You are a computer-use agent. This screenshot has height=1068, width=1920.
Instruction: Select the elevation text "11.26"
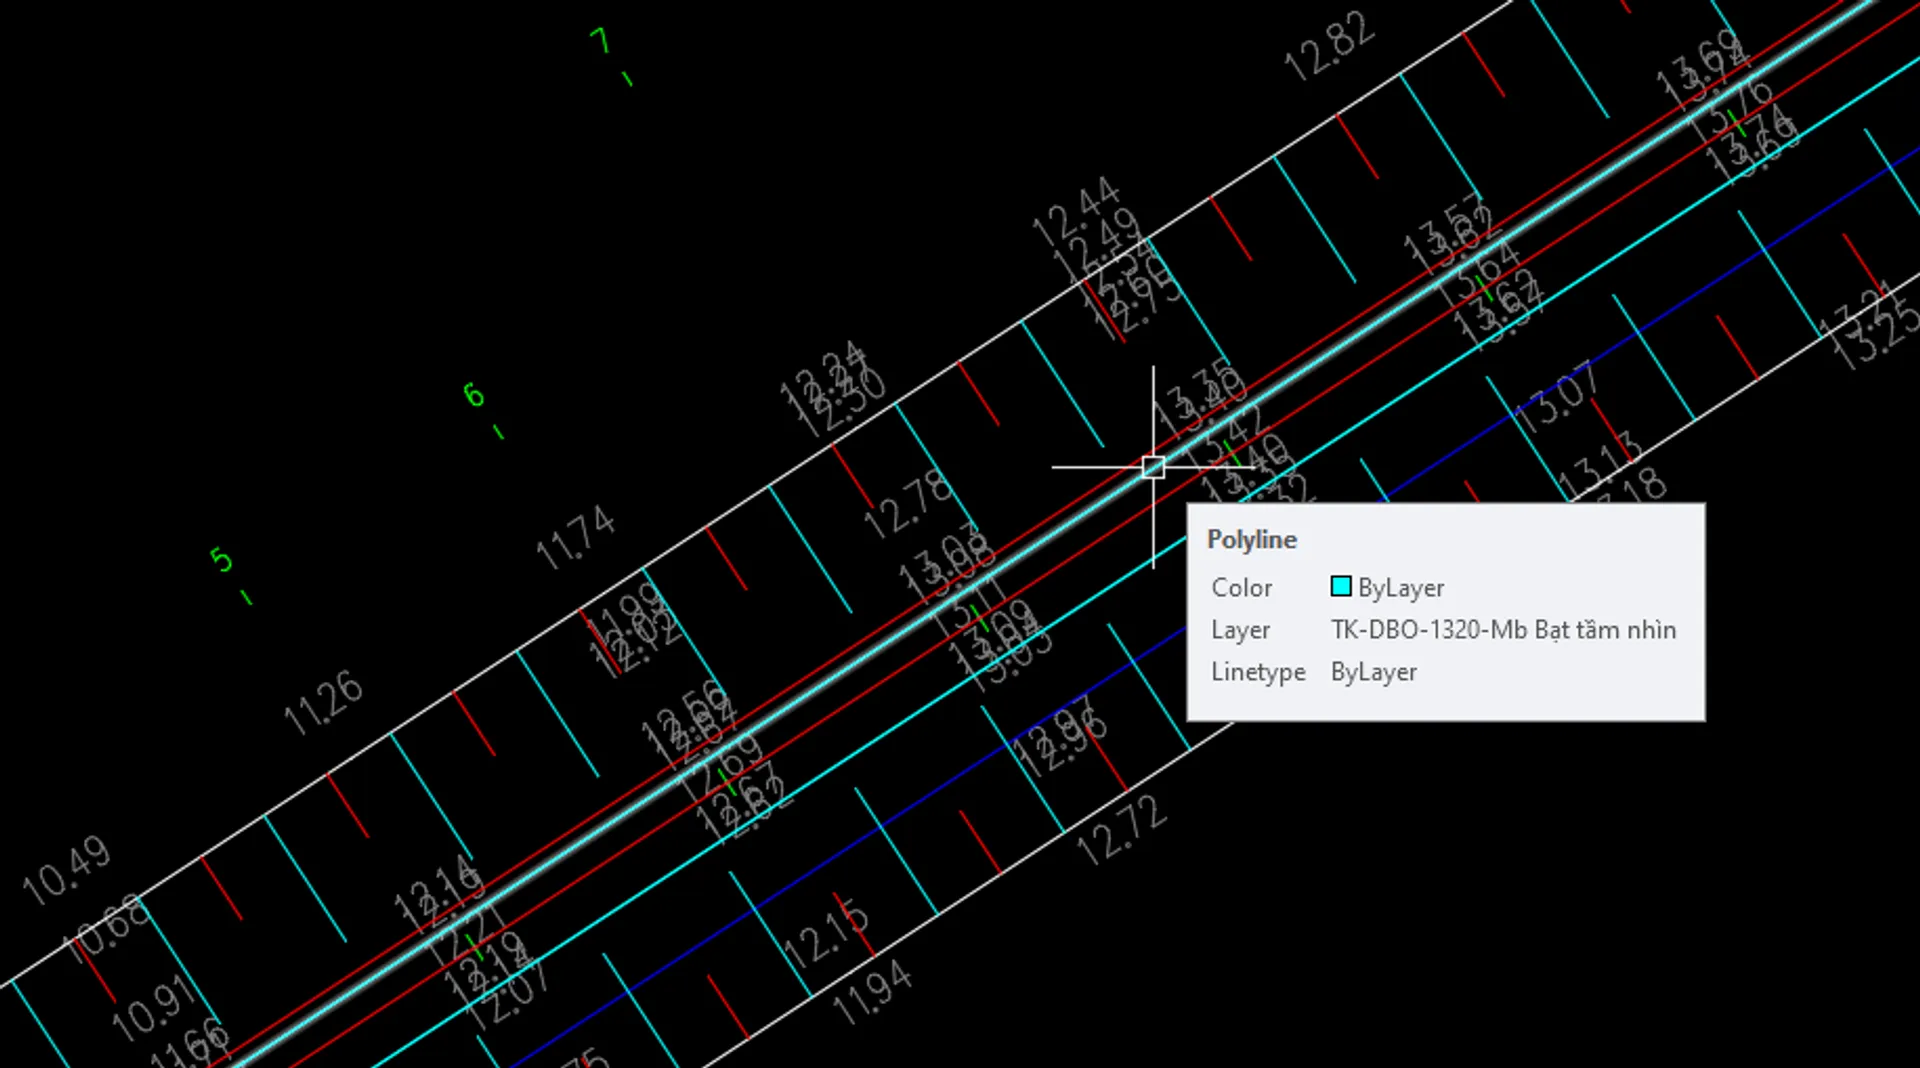(x=323, y=703)
